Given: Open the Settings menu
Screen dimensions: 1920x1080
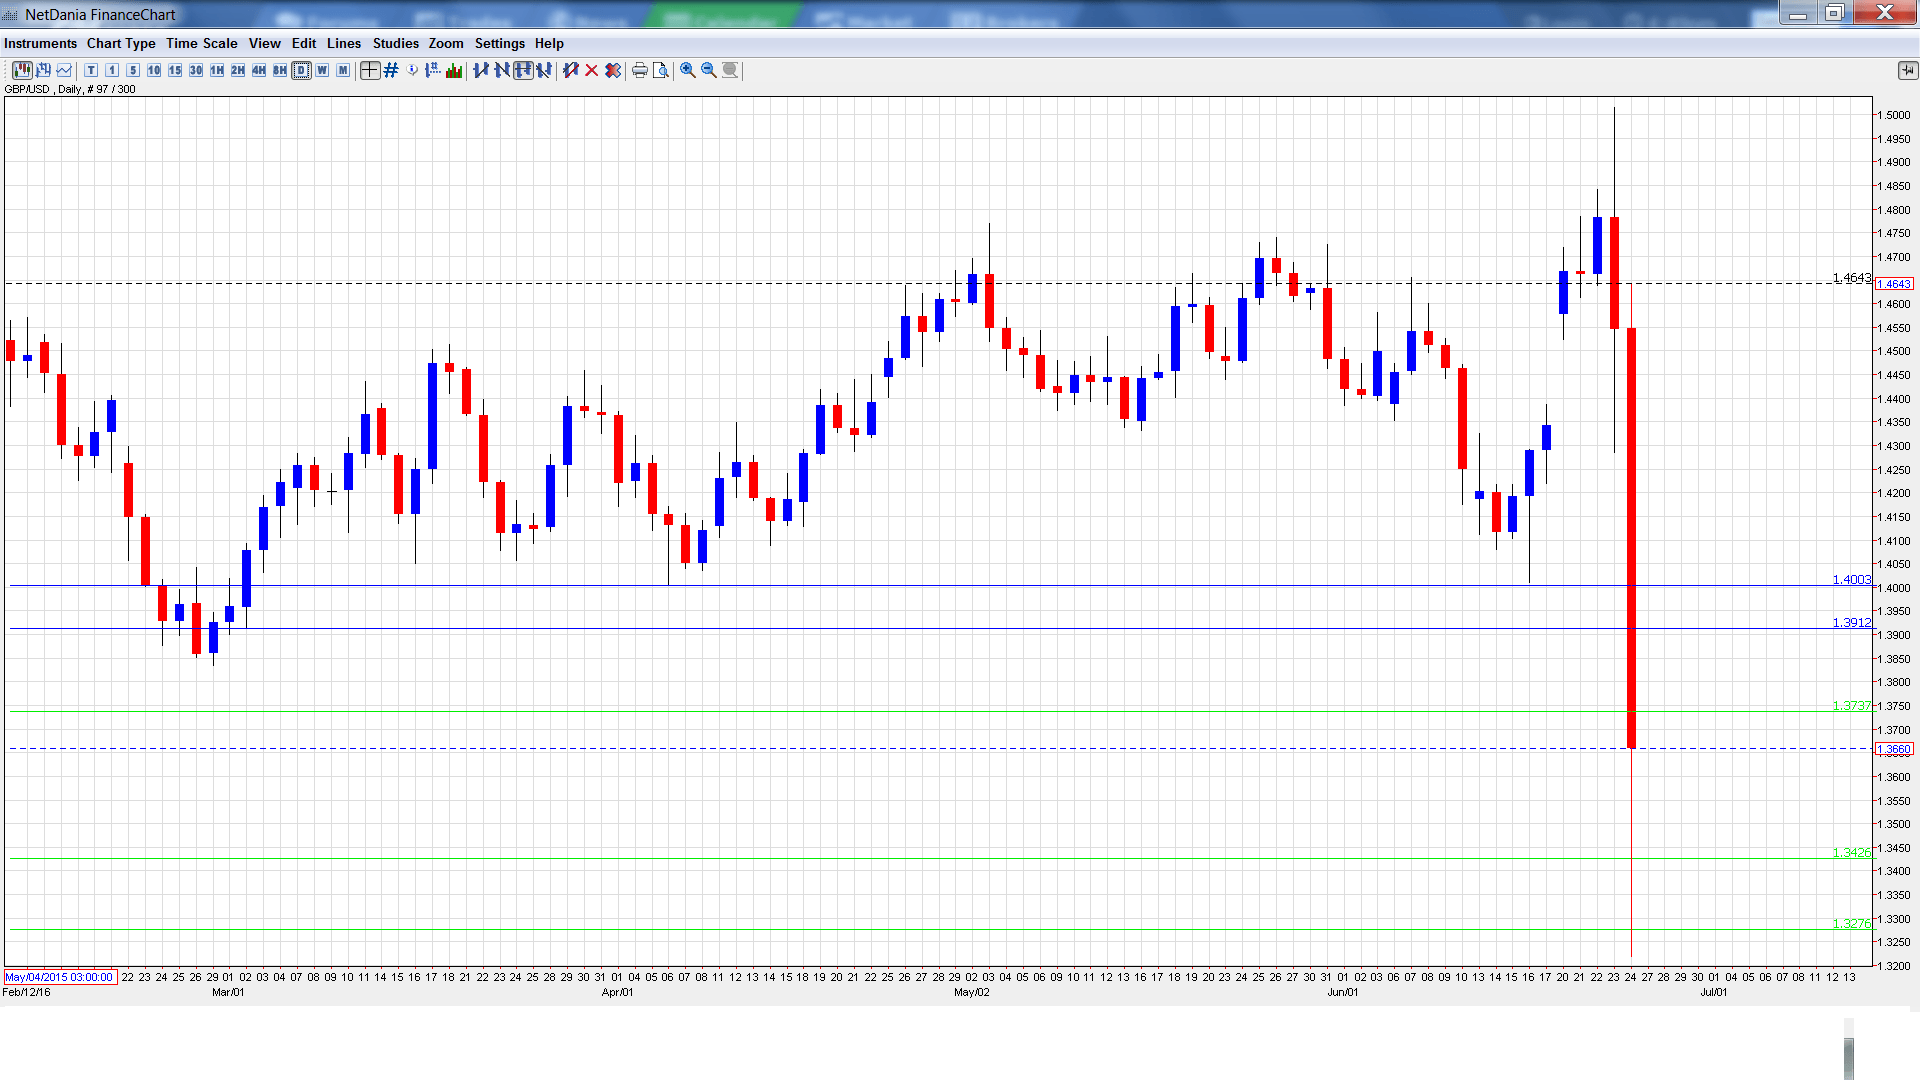Looking at the screenshot, I should pyautogui.click(x=499, y=43).
